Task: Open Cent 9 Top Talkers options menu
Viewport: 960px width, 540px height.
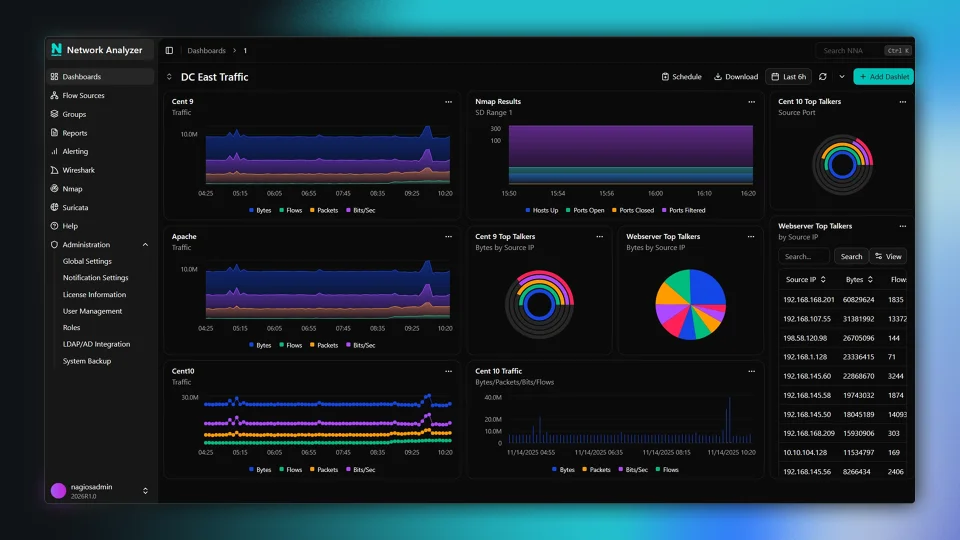Action: click(599, 237)
